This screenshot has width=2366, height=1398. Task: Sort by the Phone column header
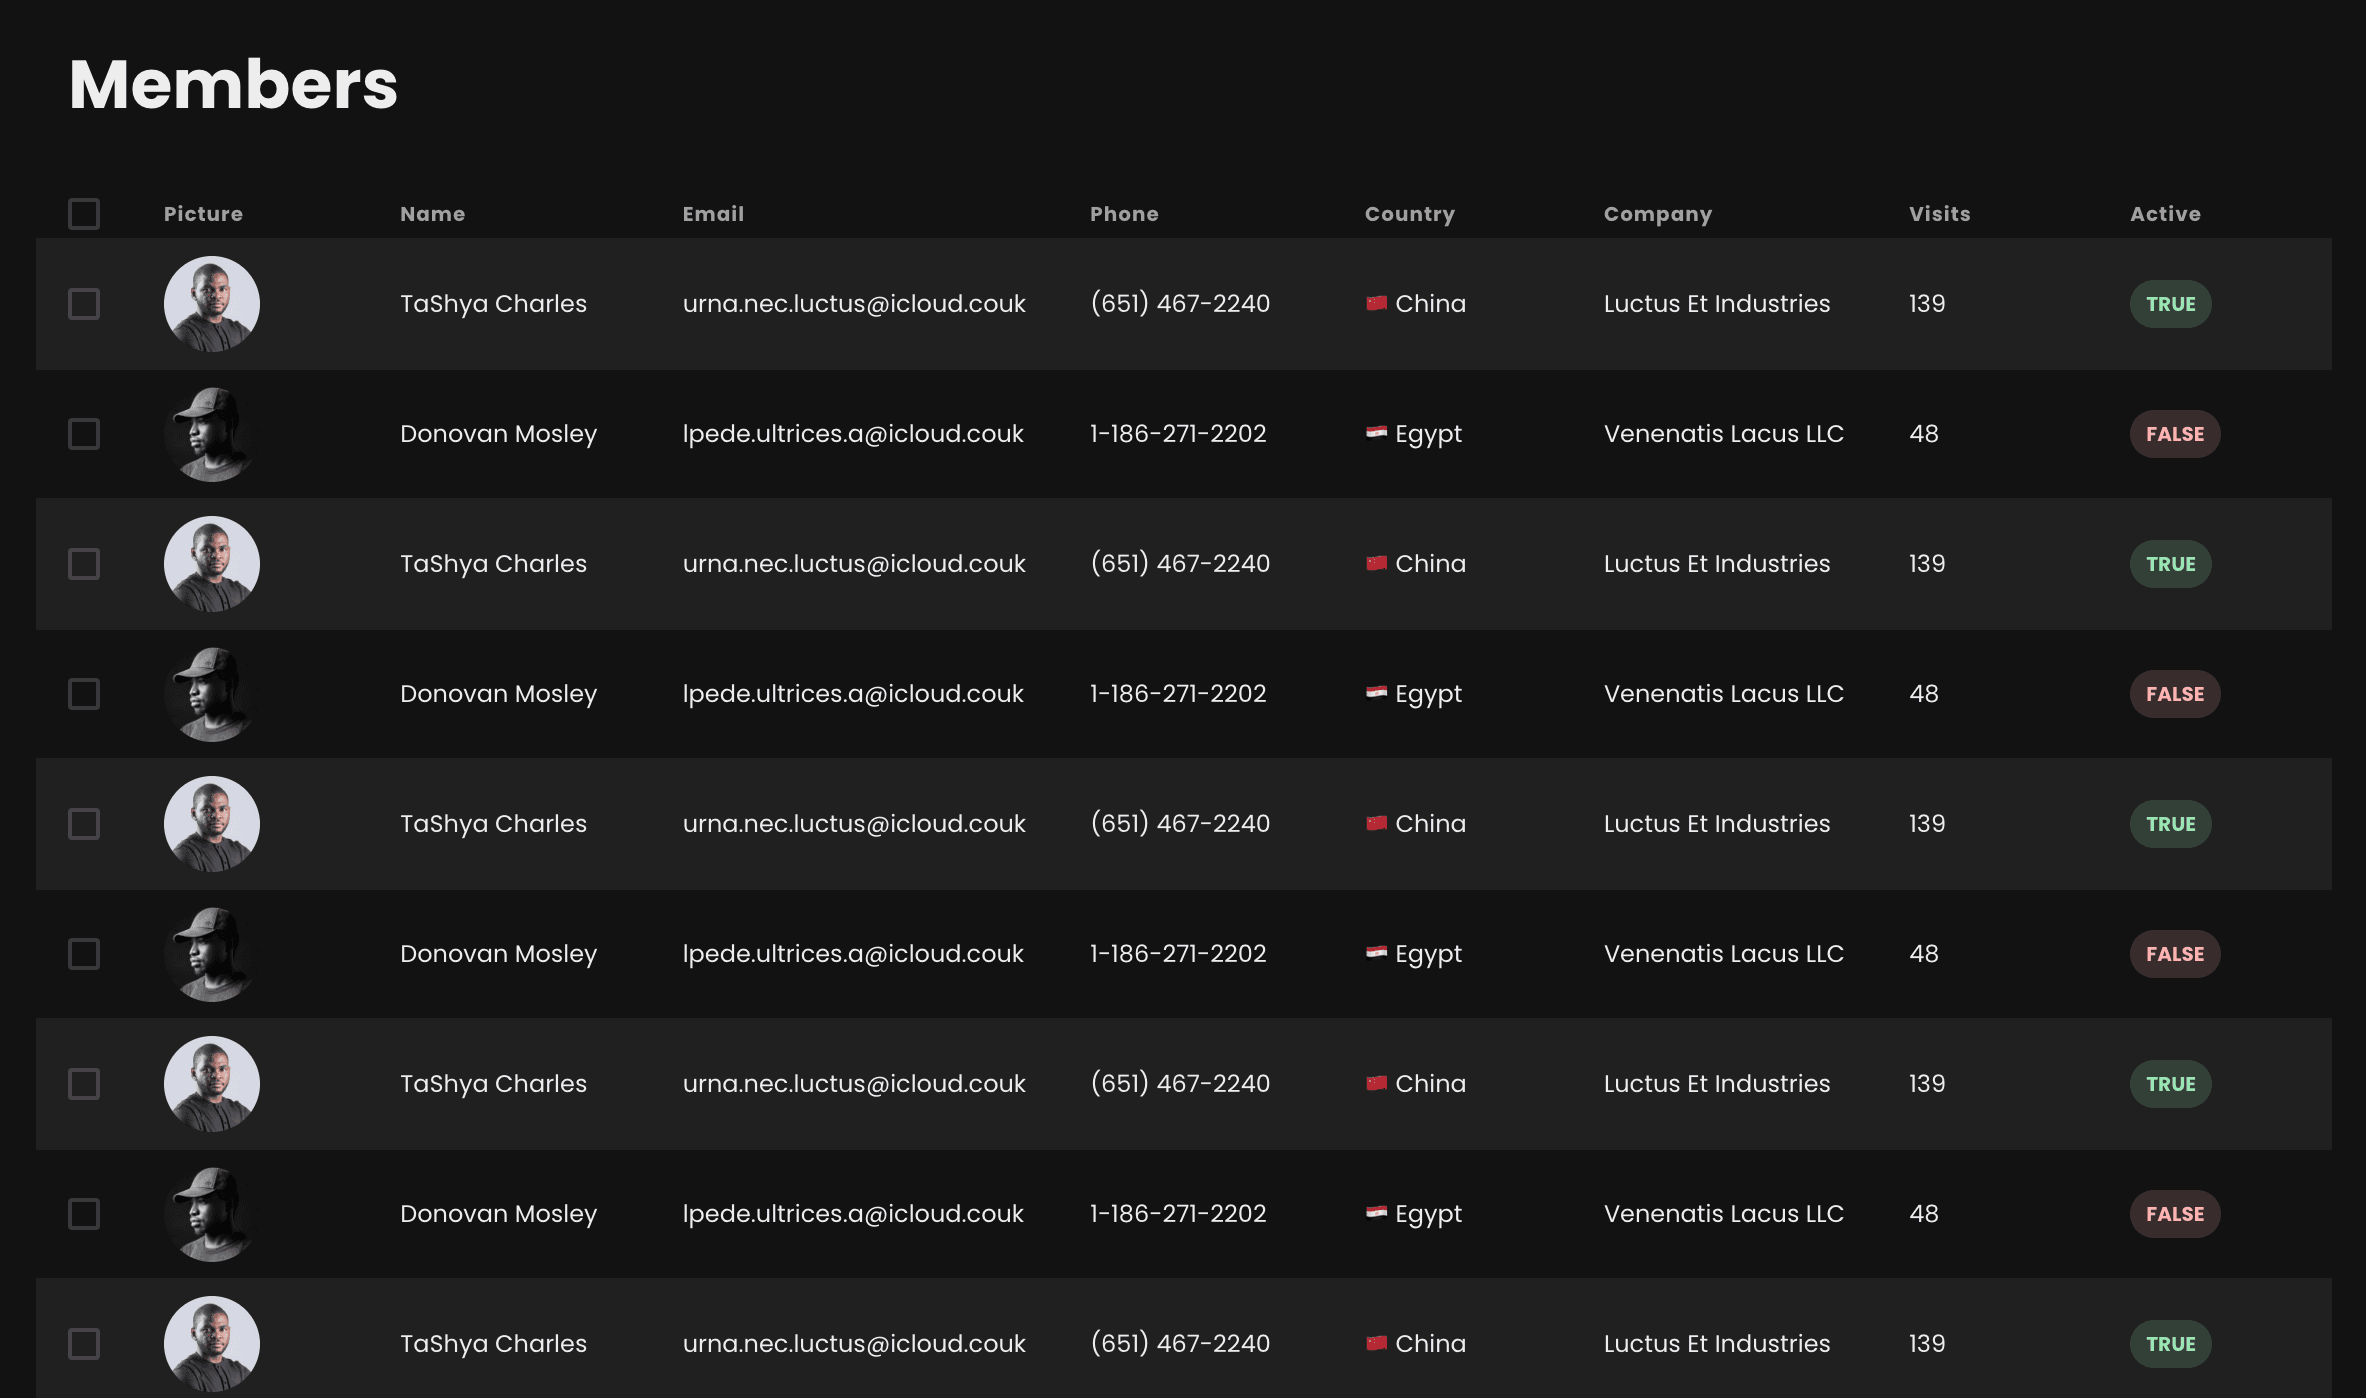pos(1124,214)
